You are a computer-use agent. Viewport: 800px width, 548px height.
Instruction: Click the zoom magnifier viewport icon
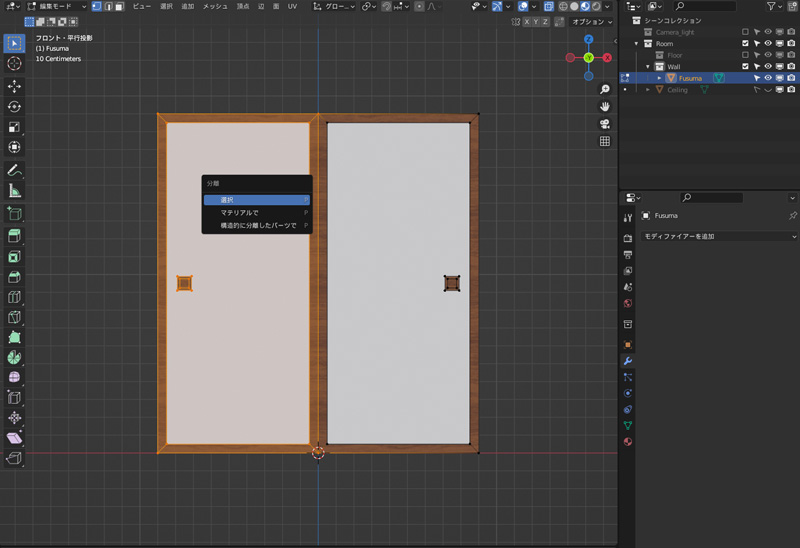point(605,90)
